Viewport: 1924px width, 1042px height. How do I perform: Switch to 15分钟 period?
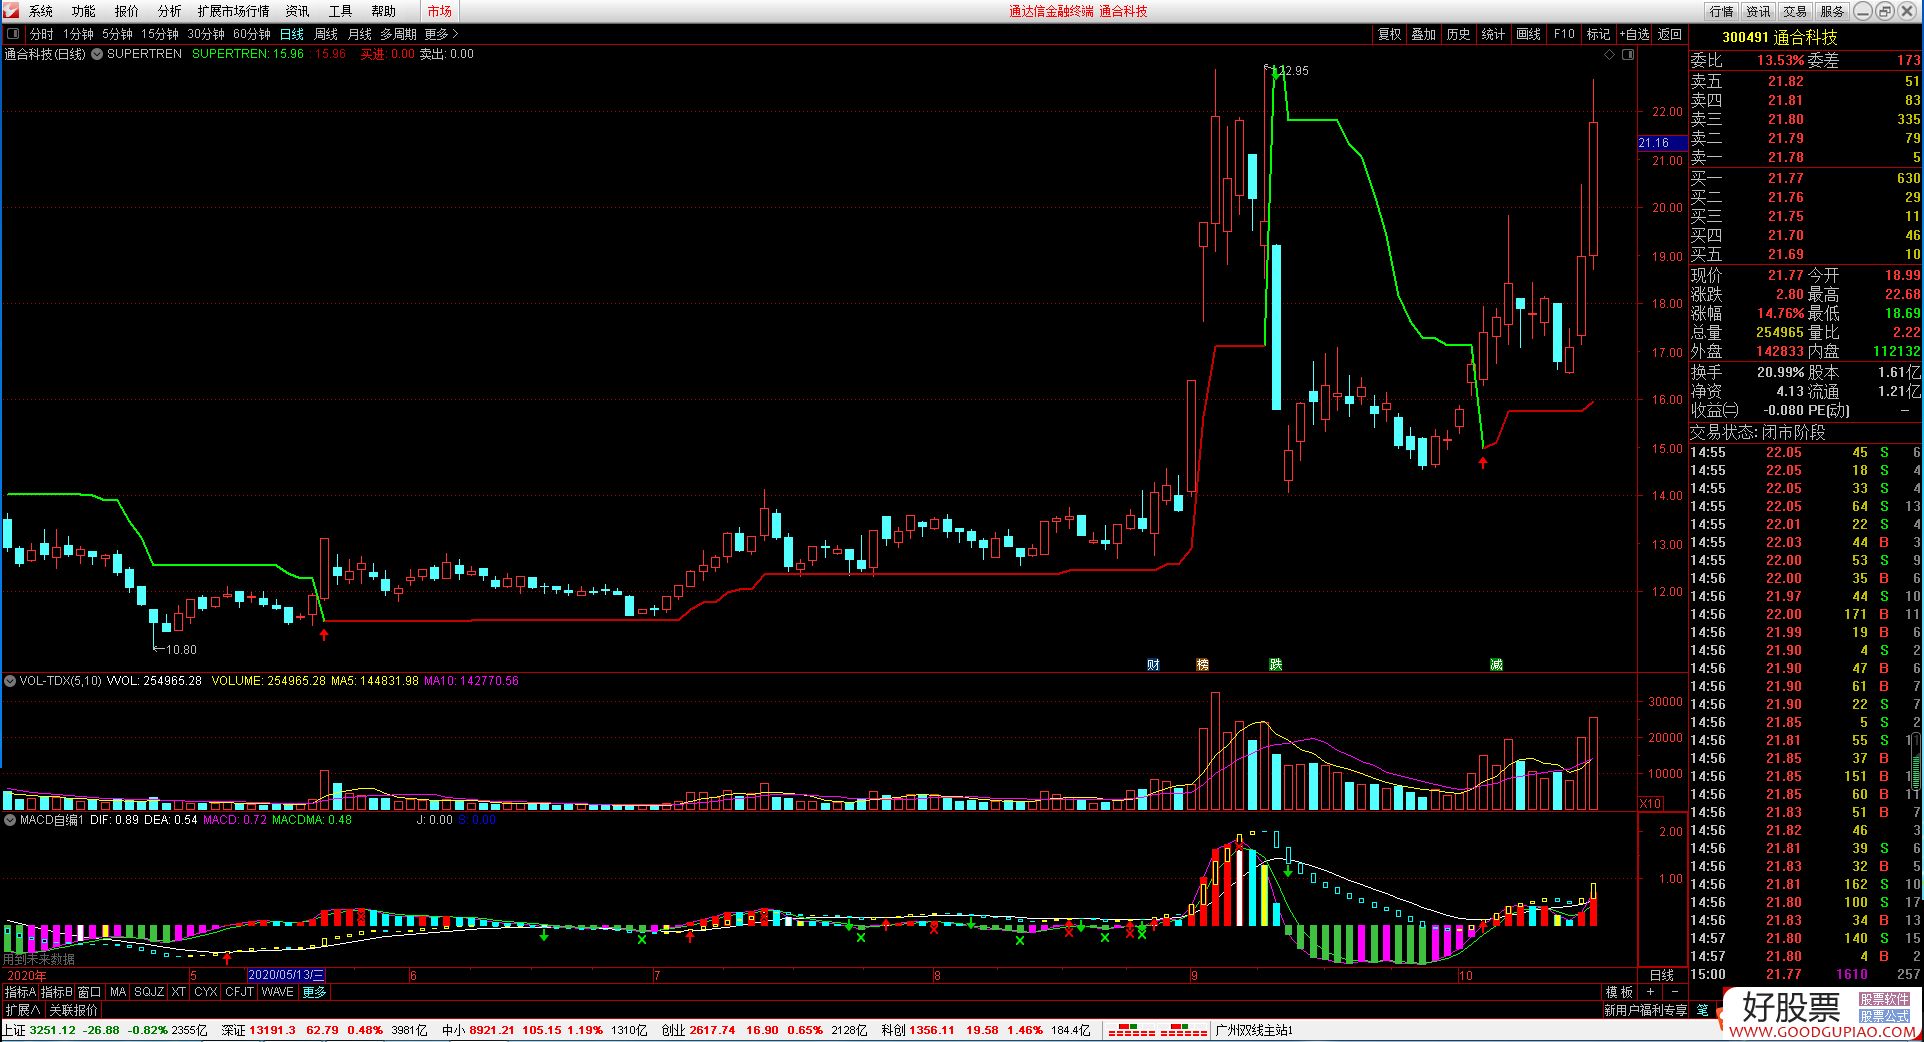tap(159, 34)
